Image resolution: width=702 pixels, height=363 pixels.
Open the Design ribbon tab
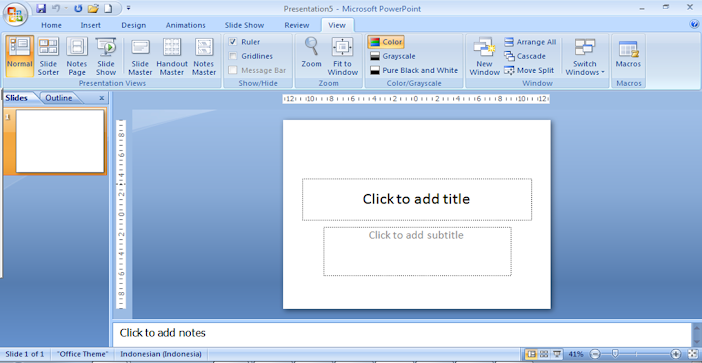point(133,25)
